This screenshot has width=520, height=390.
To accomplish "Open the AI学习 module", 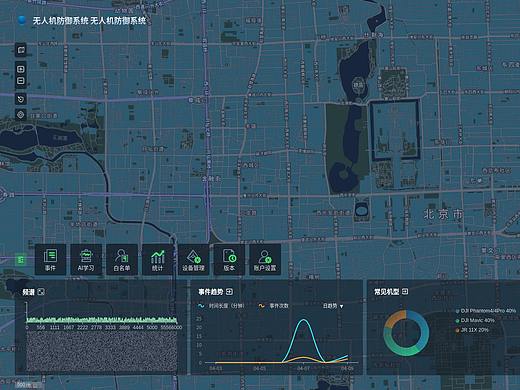I will click(x=86, y=260).
